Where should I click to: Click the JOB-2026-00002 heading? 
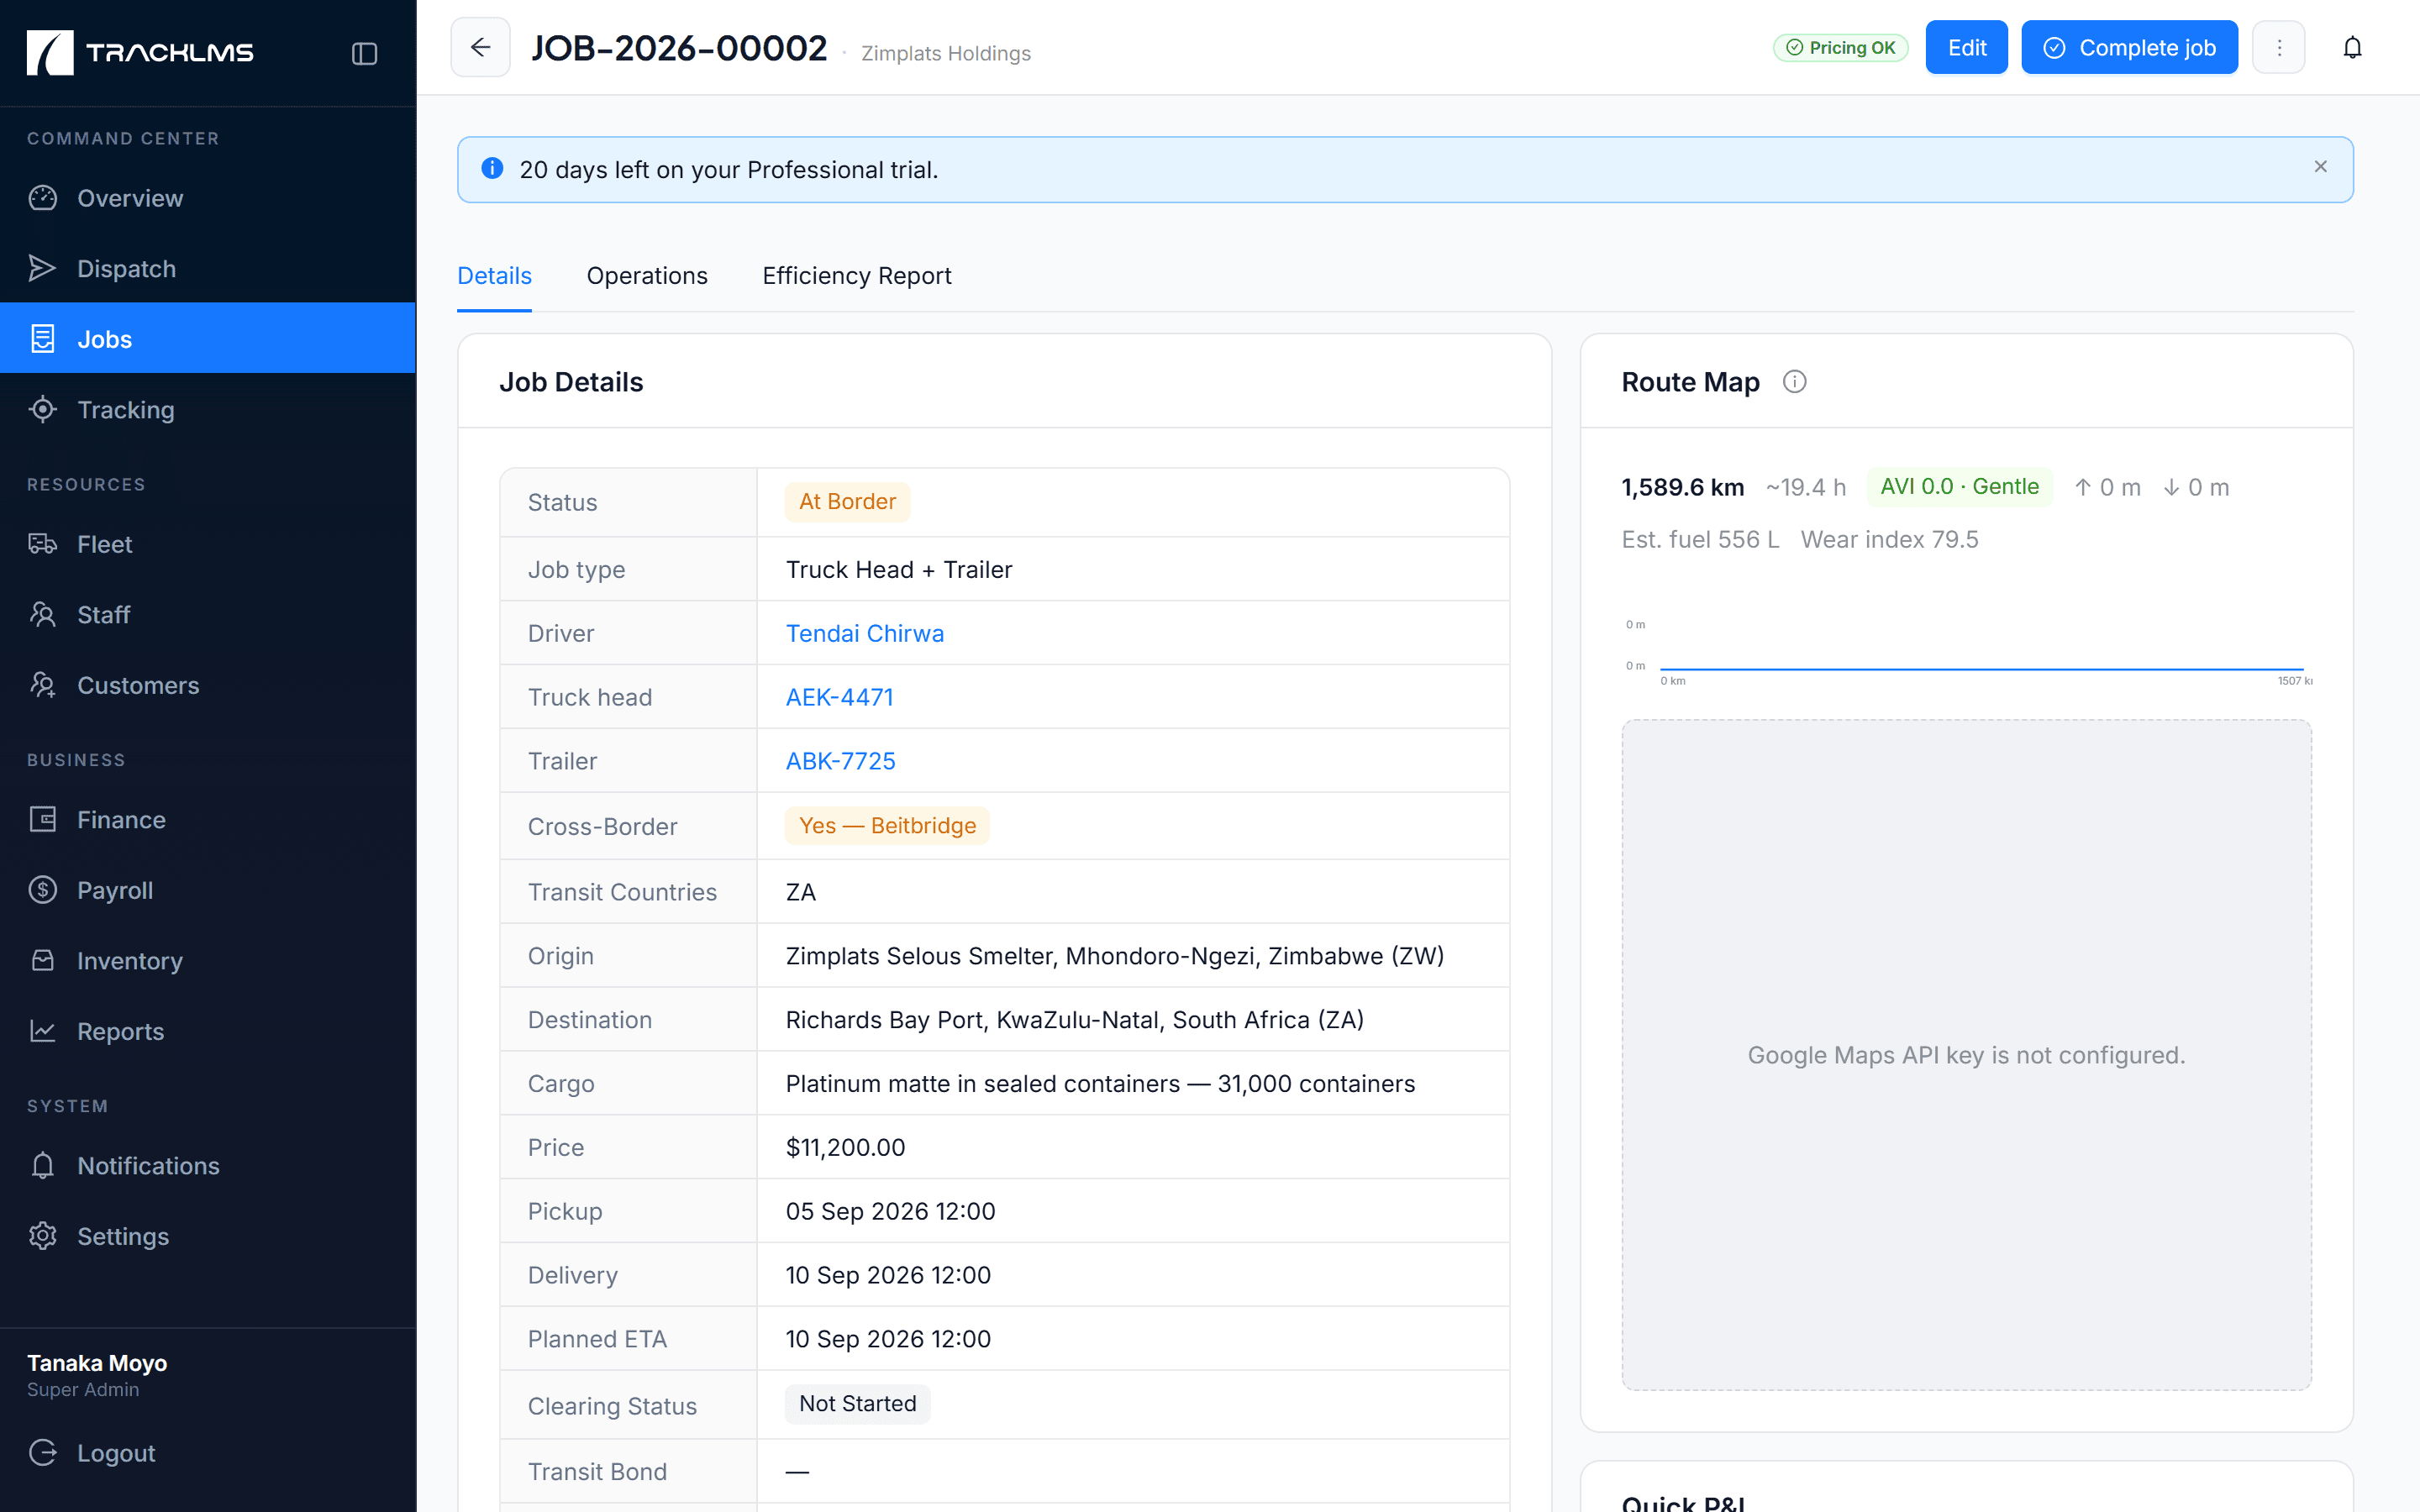coord(679,48)
